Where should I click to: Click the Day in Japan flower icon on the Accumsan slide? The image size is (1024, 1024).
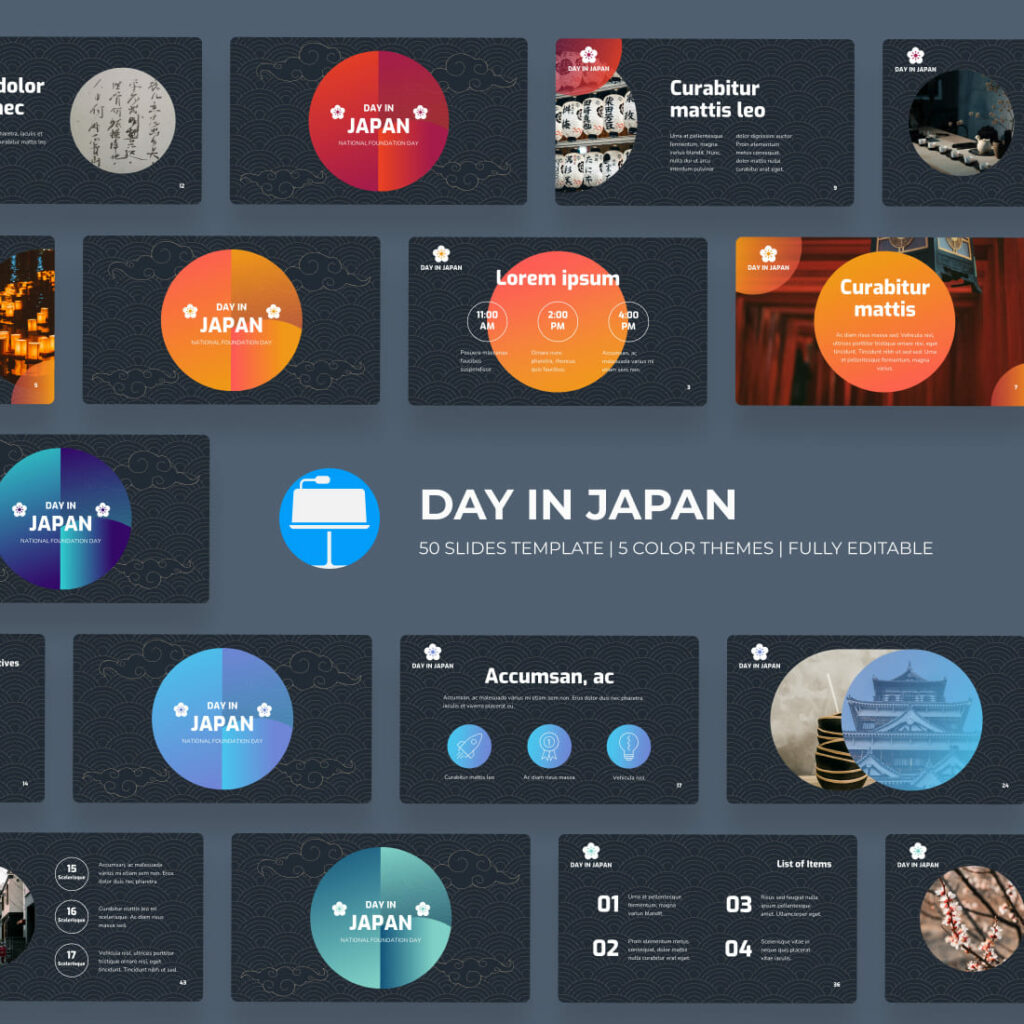[x=433, y=651]
